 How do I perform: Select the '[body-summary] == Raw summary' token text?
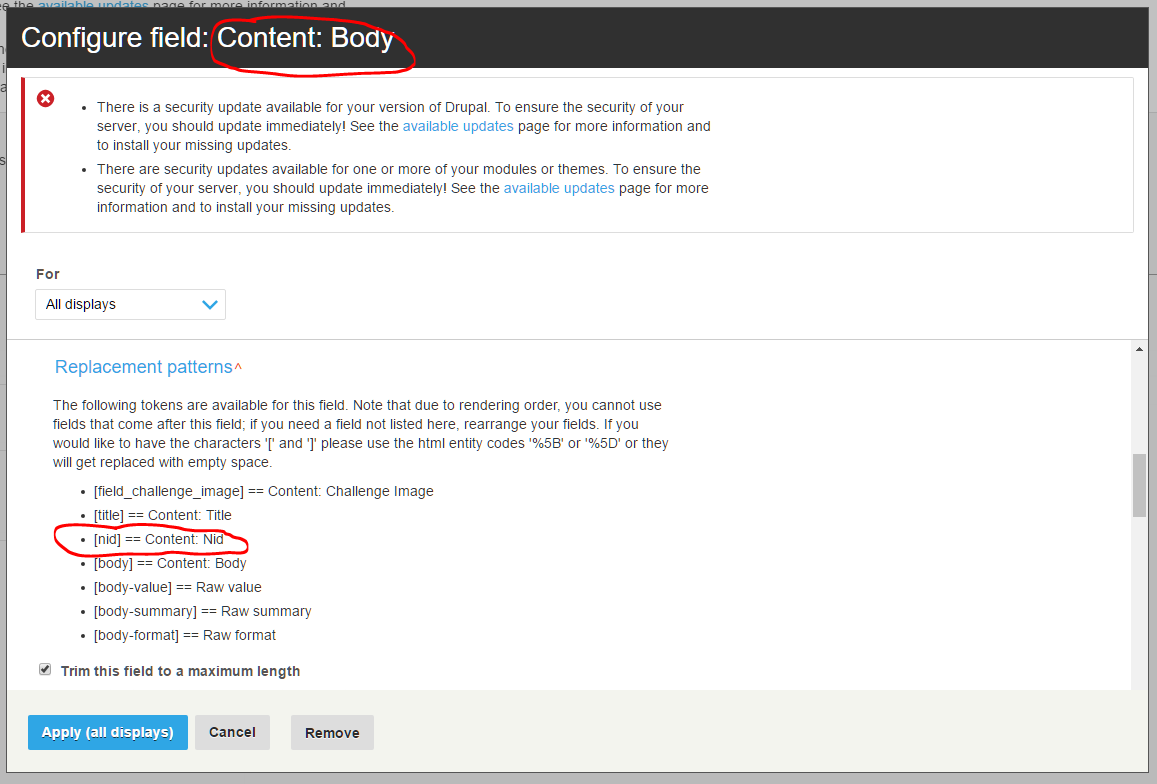(x=202, y=611)
